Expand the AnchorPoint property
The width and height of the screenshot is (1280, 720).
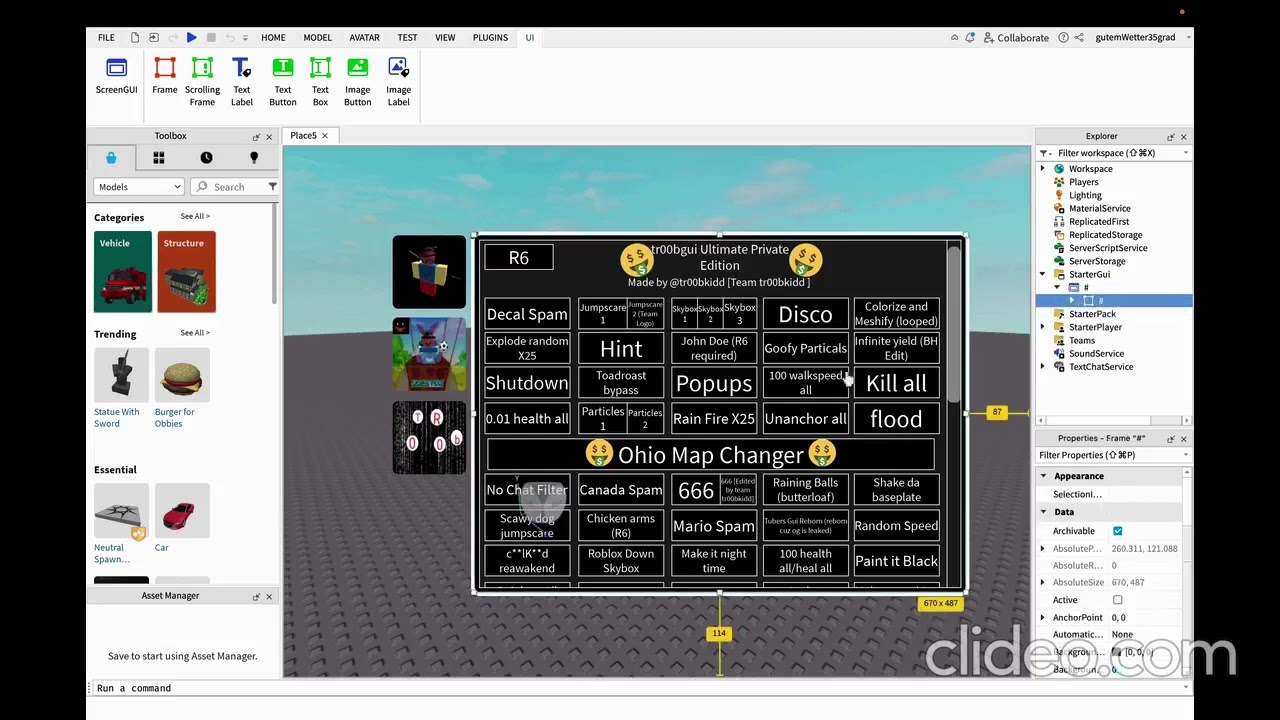(1043, 618)
